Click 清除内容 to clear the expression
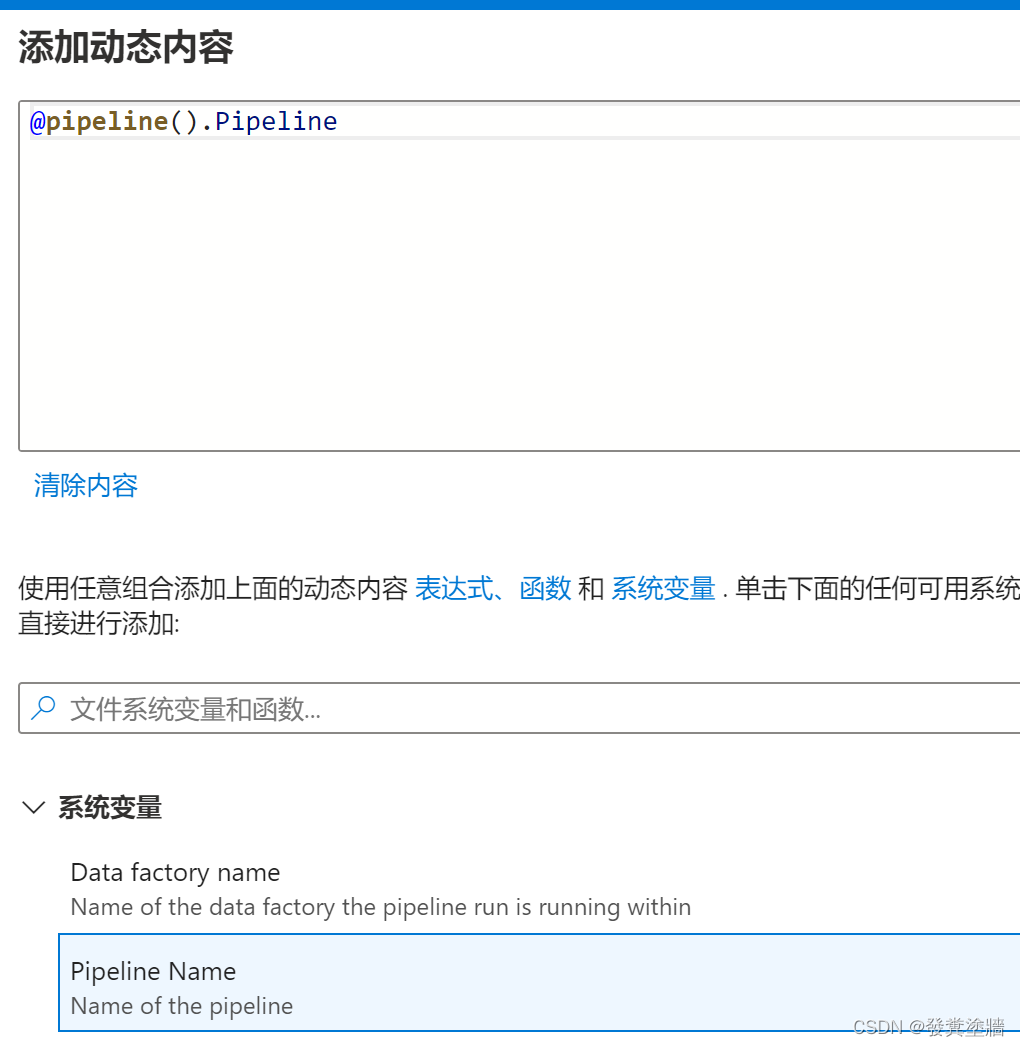 tap(85, 485)
